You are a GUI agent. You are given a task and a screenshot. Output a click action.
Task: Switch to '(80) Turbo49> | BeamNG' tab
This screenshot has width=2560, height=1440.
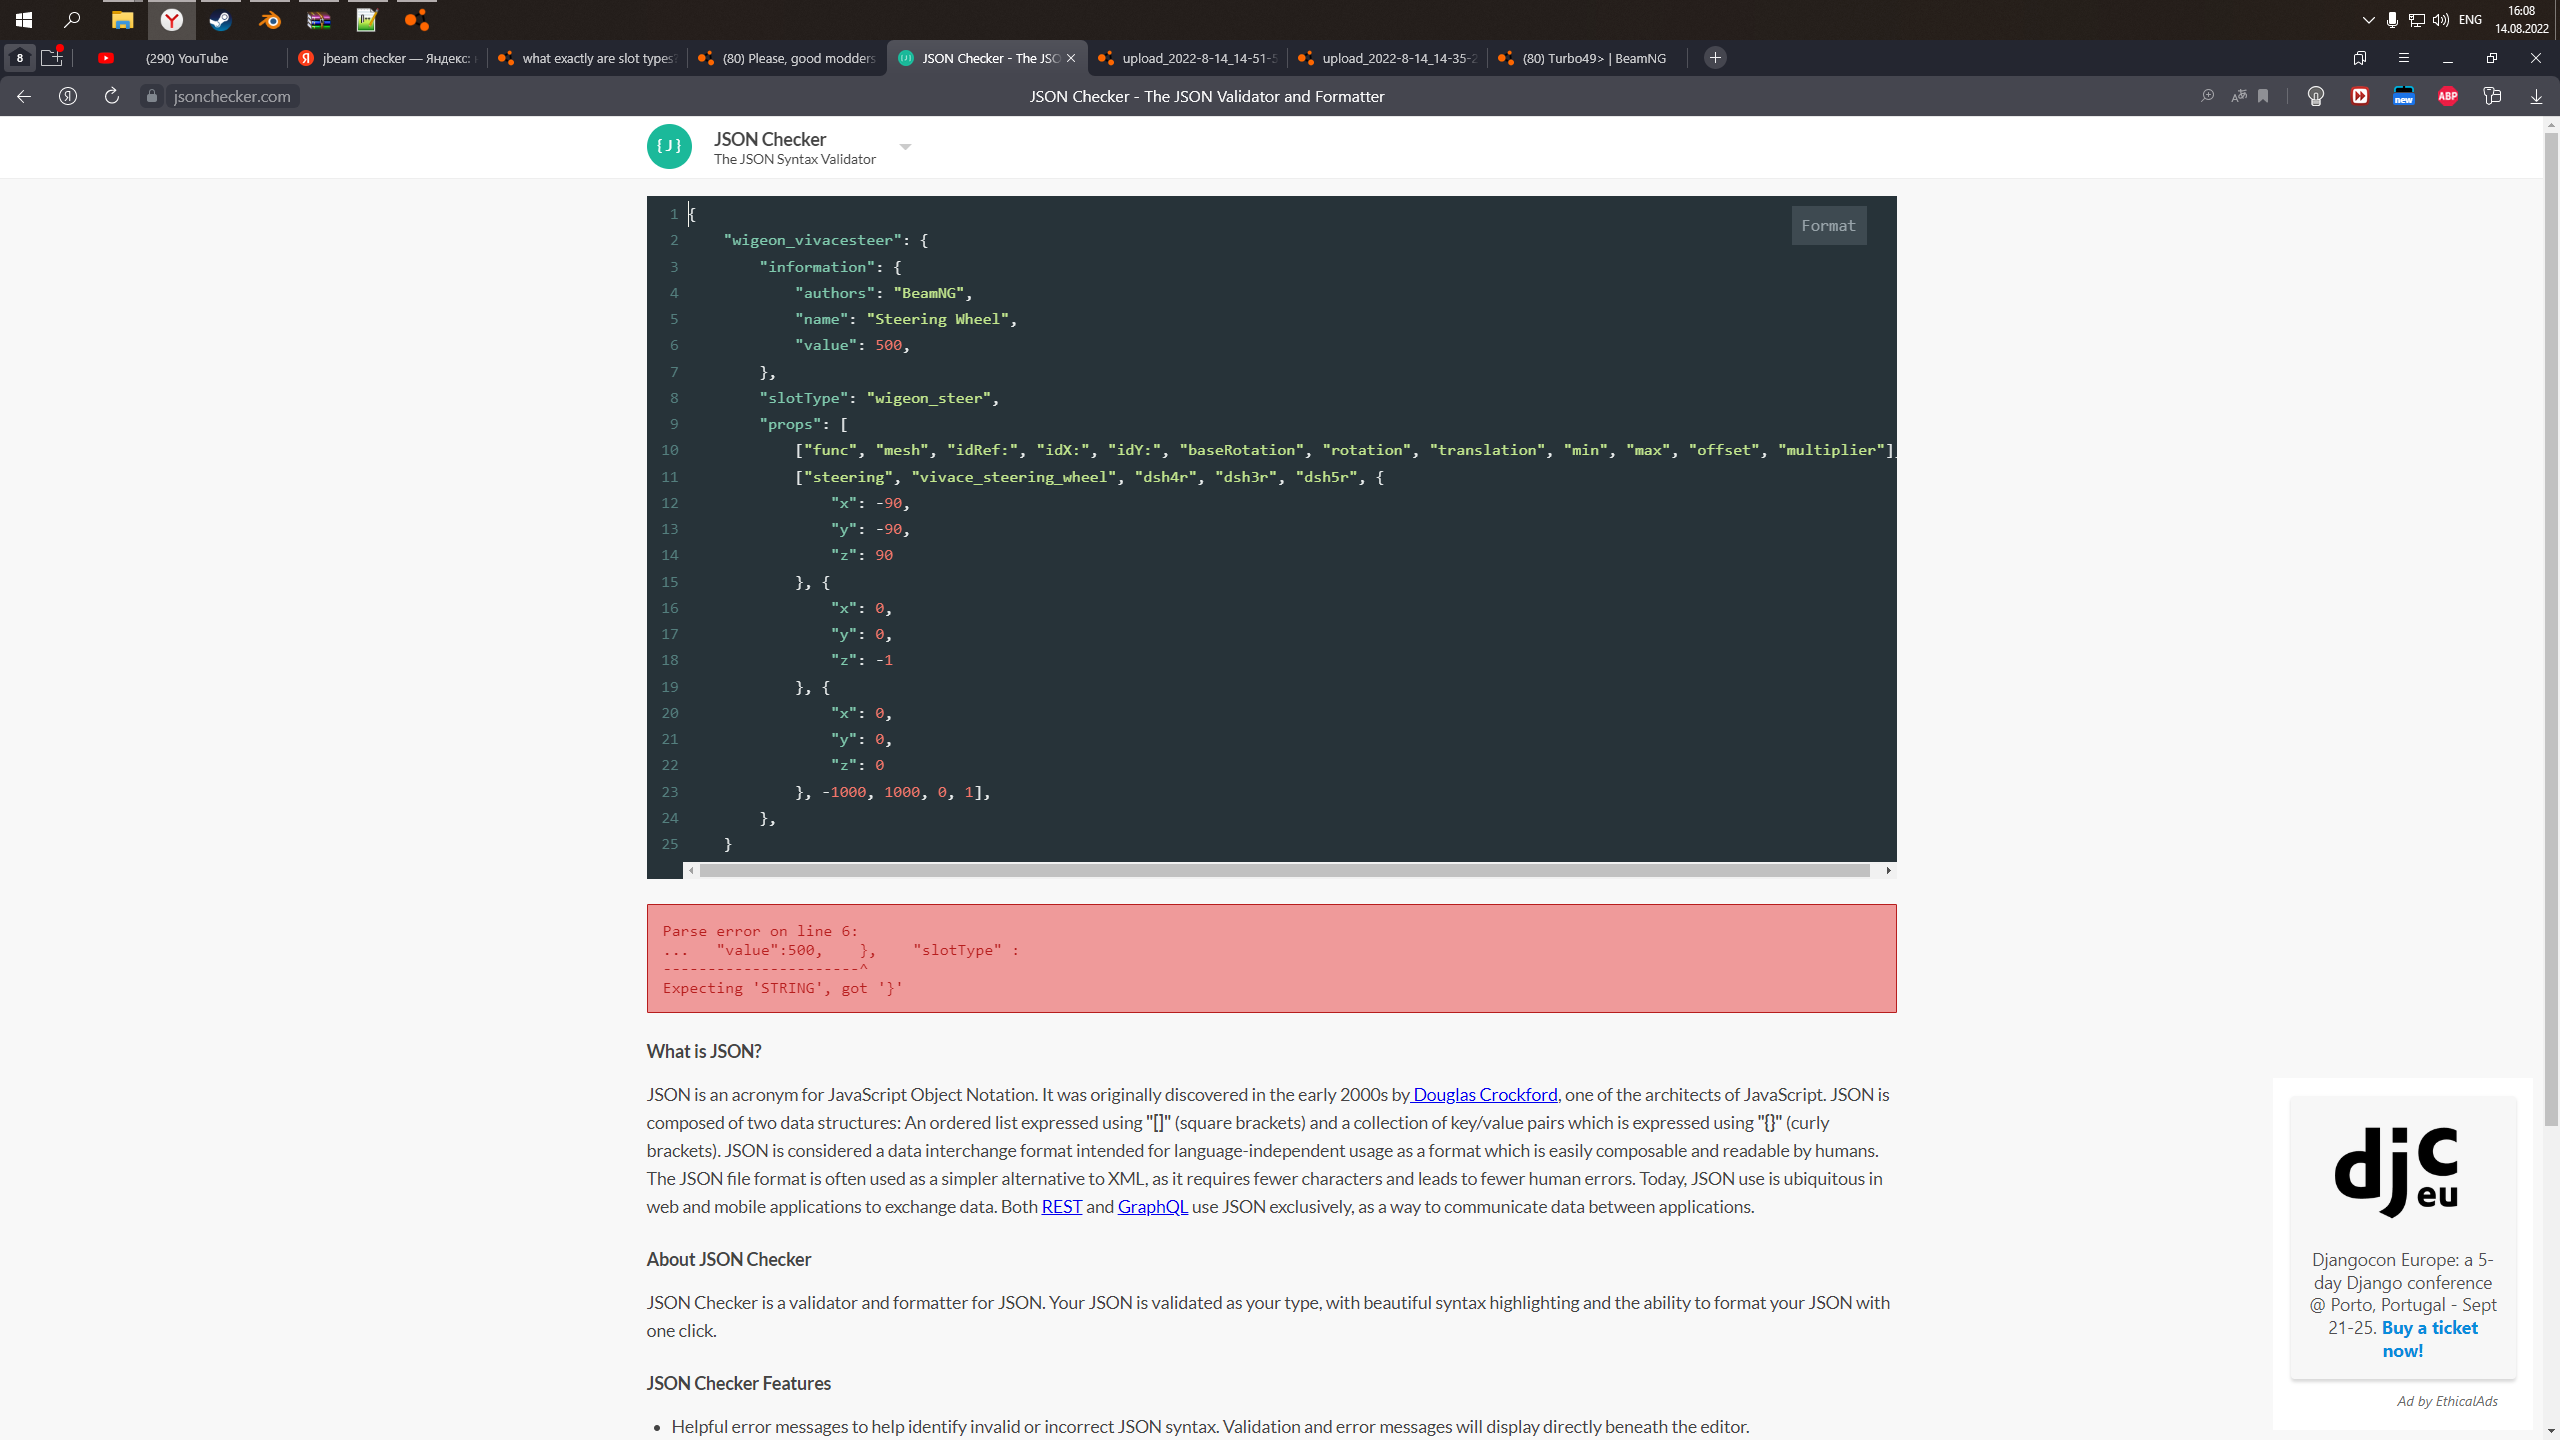point(1588,58)
